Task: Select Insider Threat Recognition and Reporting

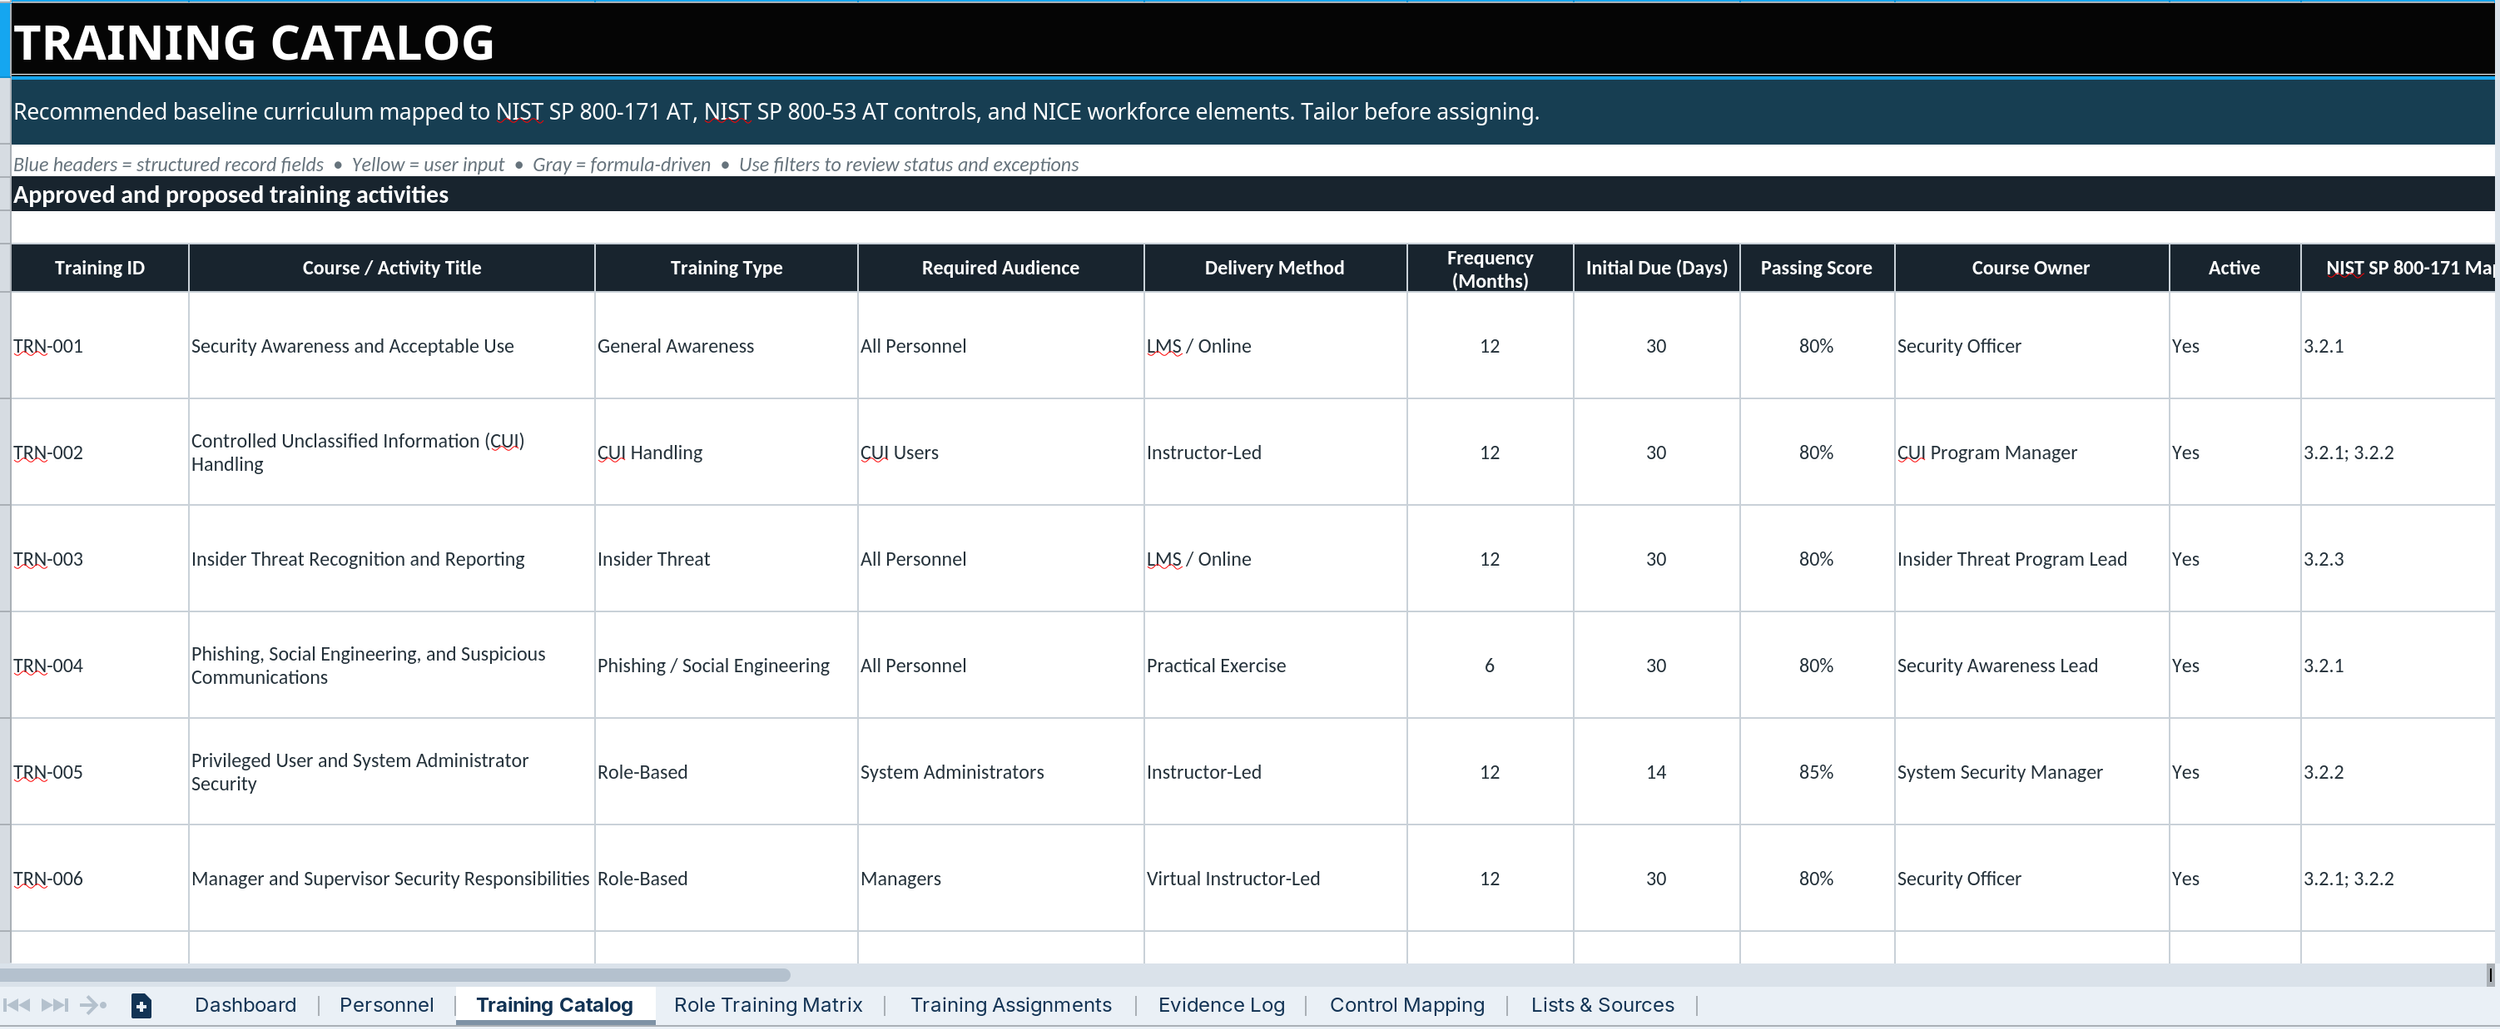Action: [x=391, y=559]
